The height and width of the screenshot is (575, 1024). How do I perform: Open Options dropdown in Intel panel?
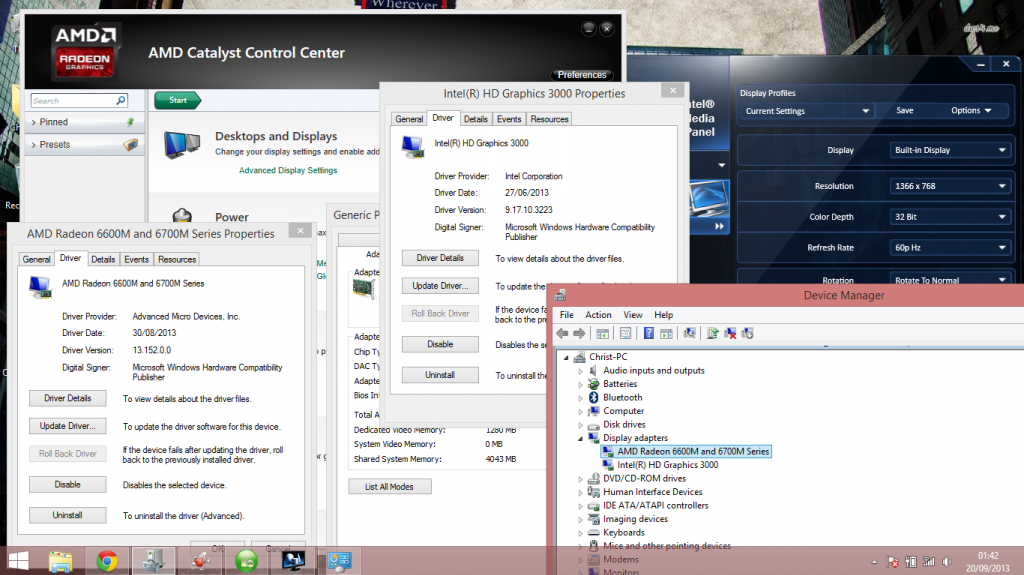click(x=971, y=110)
